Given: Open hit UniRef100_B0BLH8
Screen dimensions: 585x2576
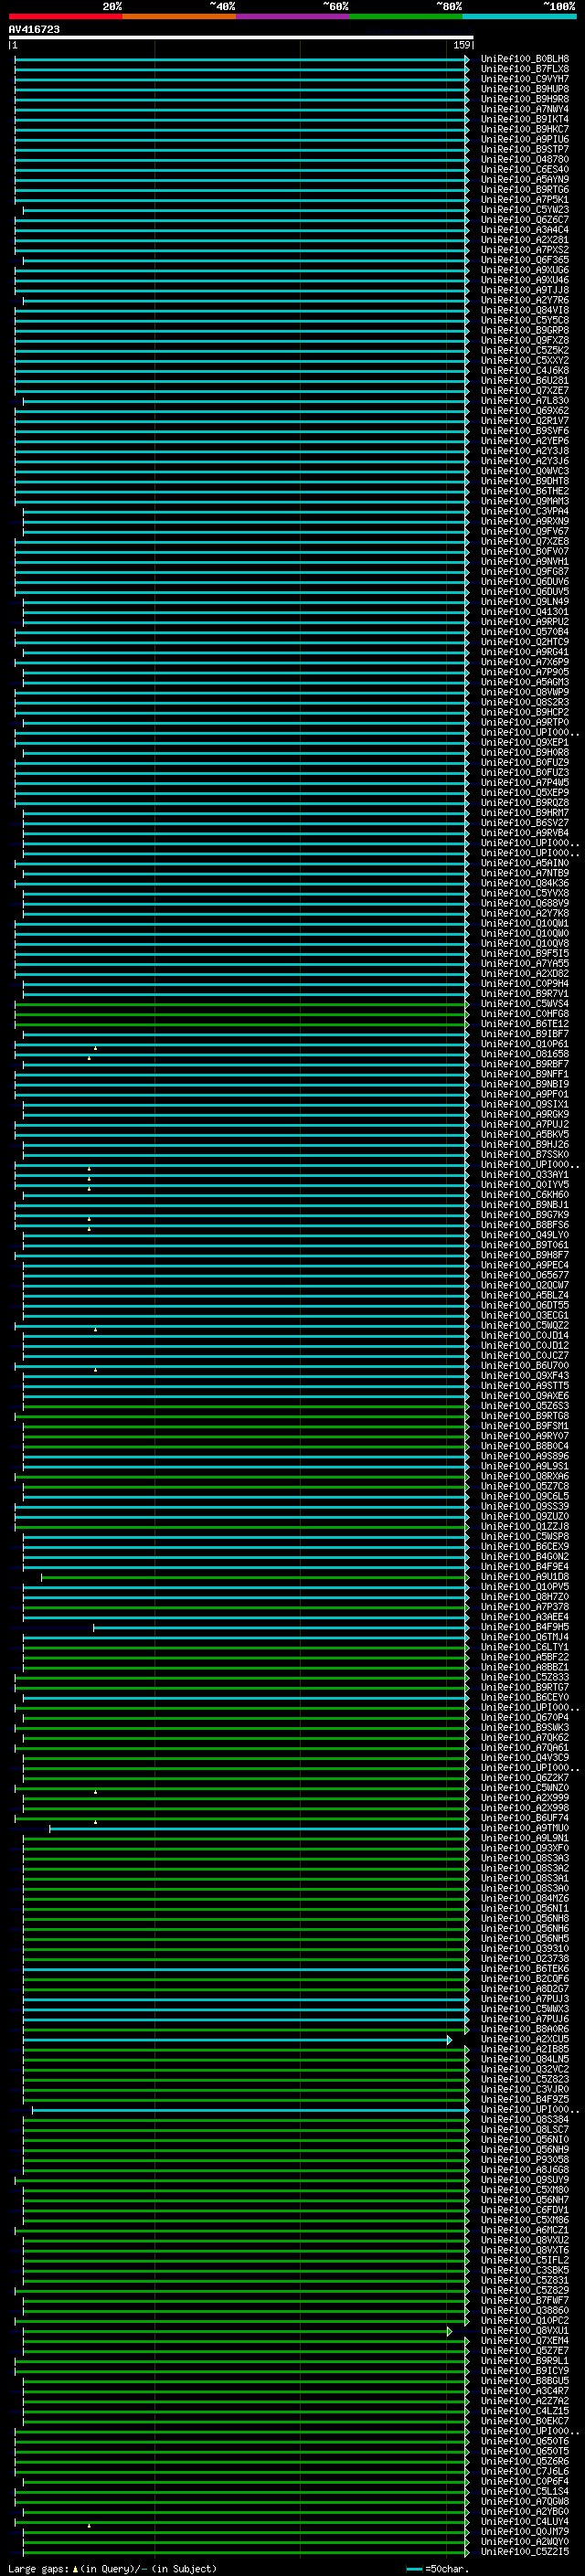Looking at the screenshot, I should (525, 59).
